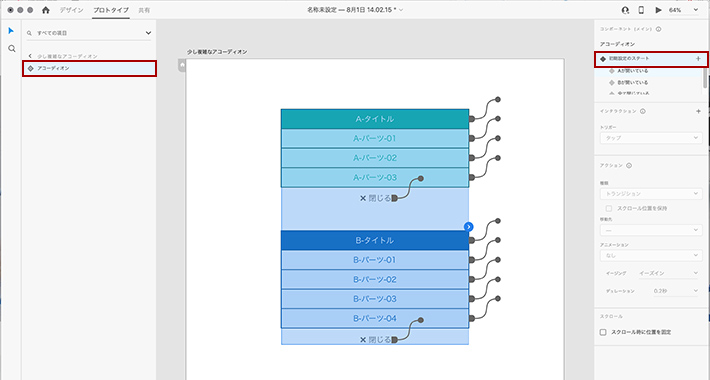Viewport: 710px width, 380px height.
Task: Click the blue arrow handle beside B-タイトル
Action: tap(469, 226)
